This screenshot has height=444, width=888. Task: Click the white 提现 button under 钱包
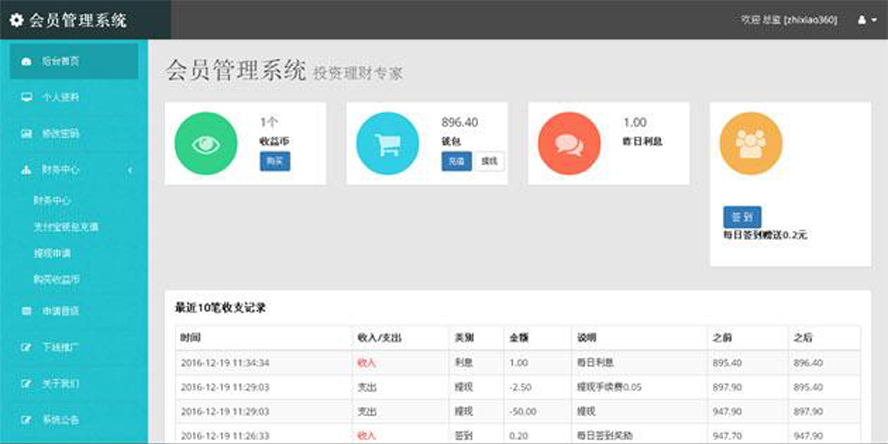pyautogui.click(x=489, y=161)
